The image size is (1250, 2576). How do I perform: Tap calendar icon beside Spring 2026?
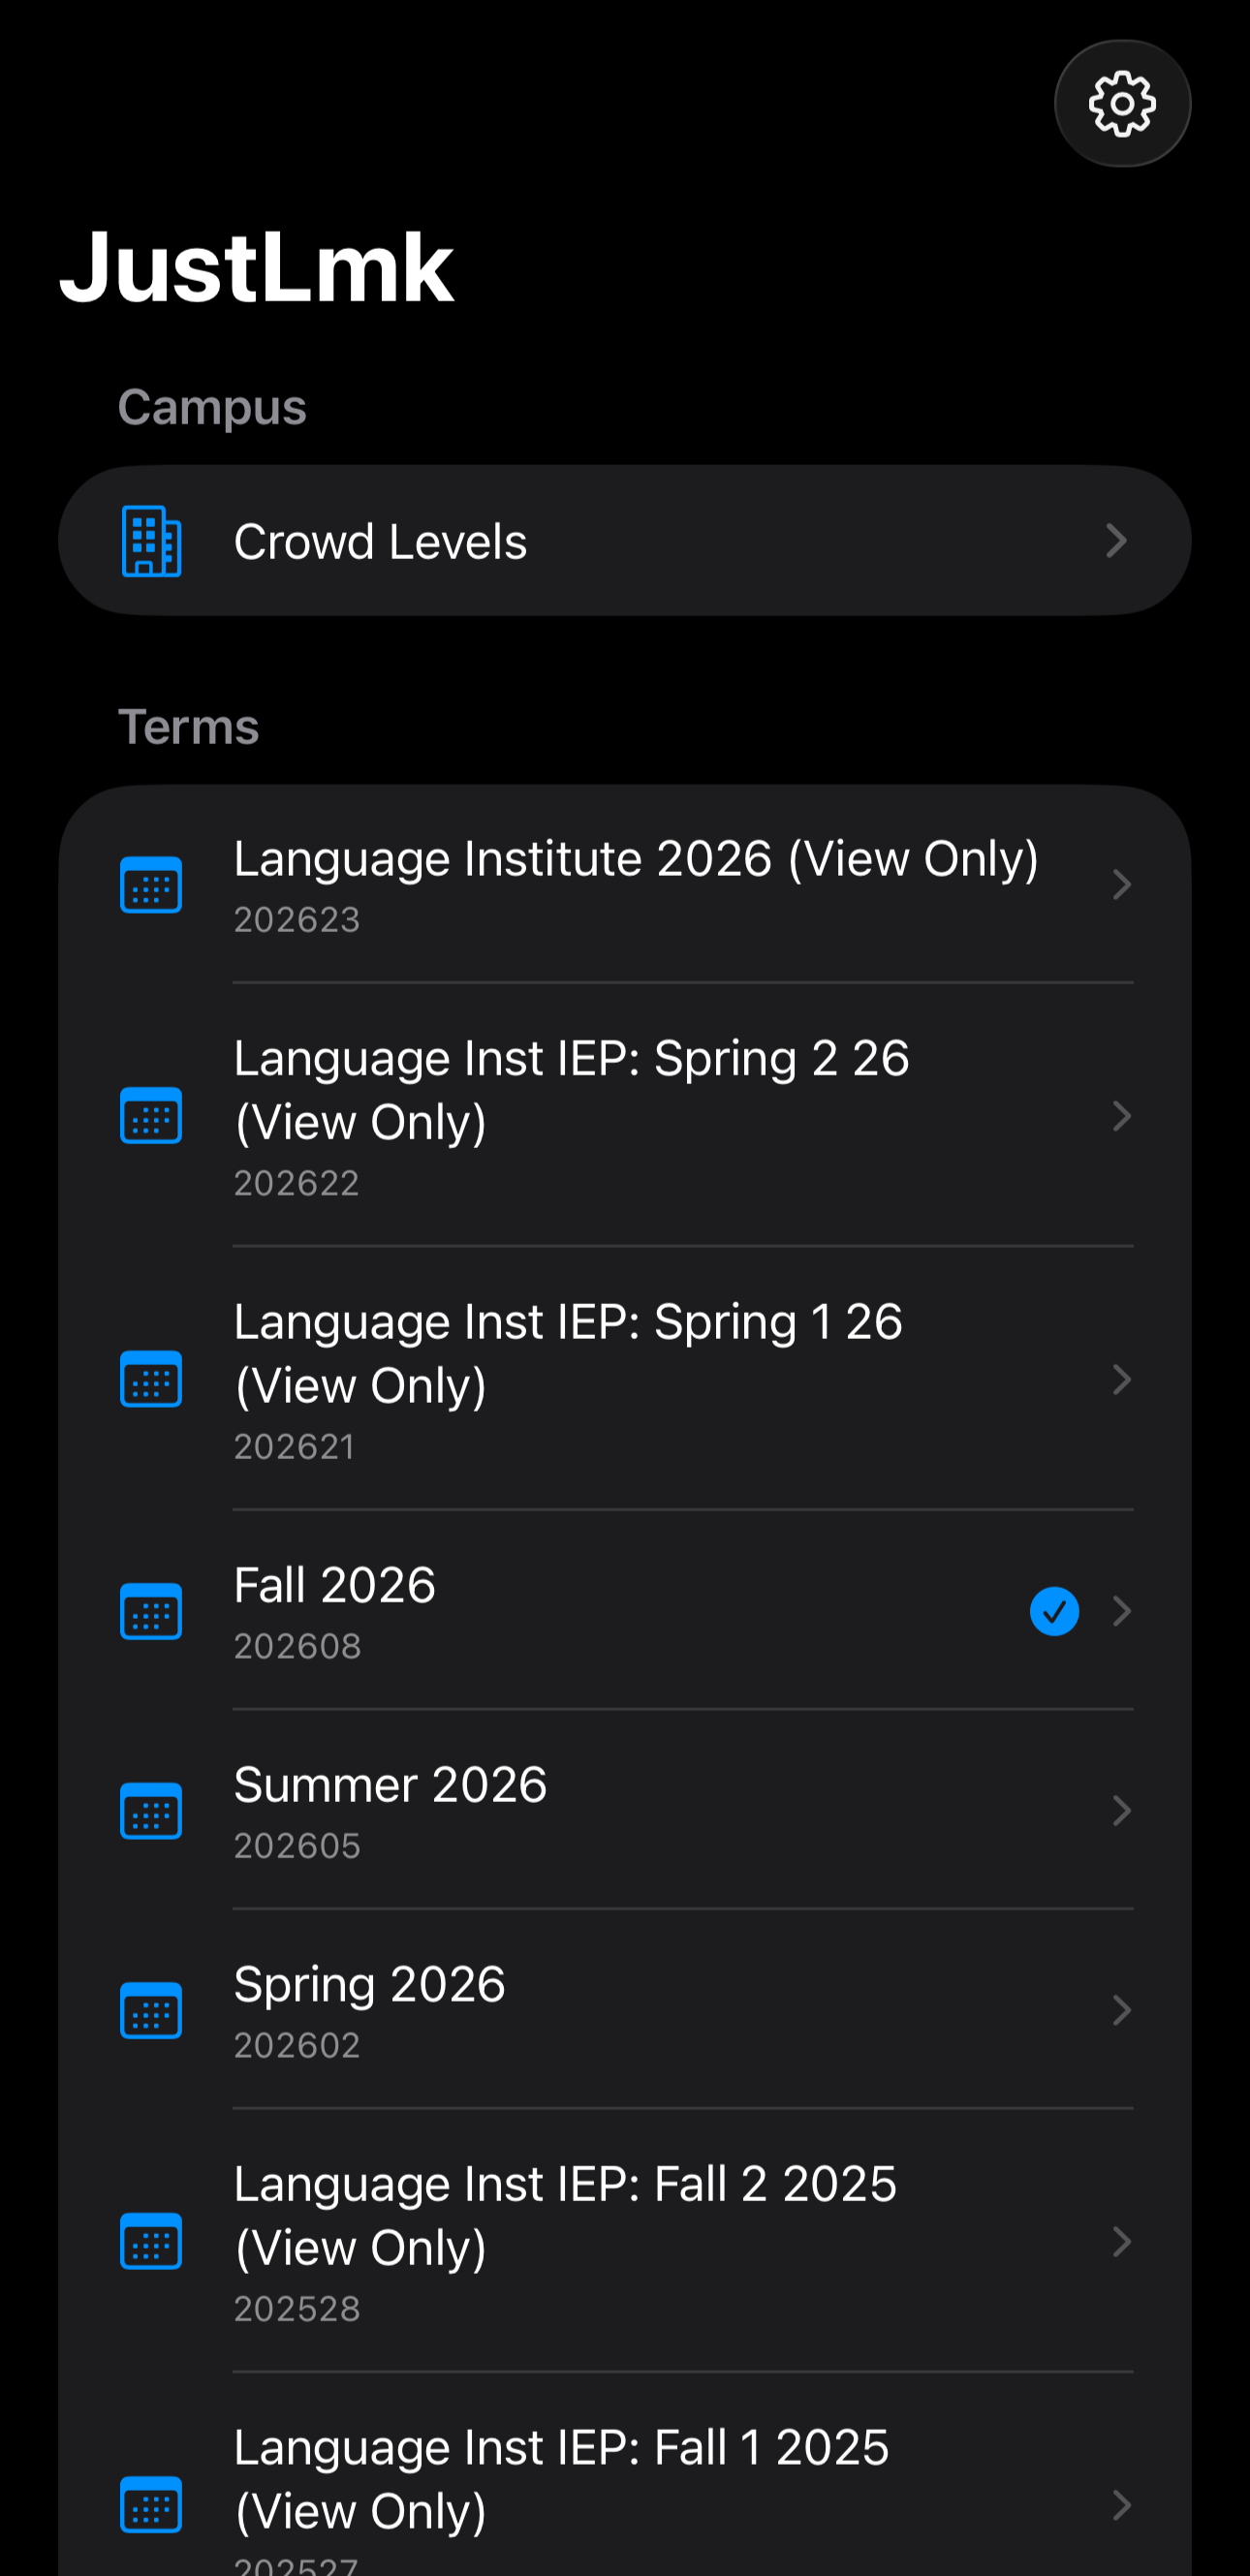pos(151,2010)
